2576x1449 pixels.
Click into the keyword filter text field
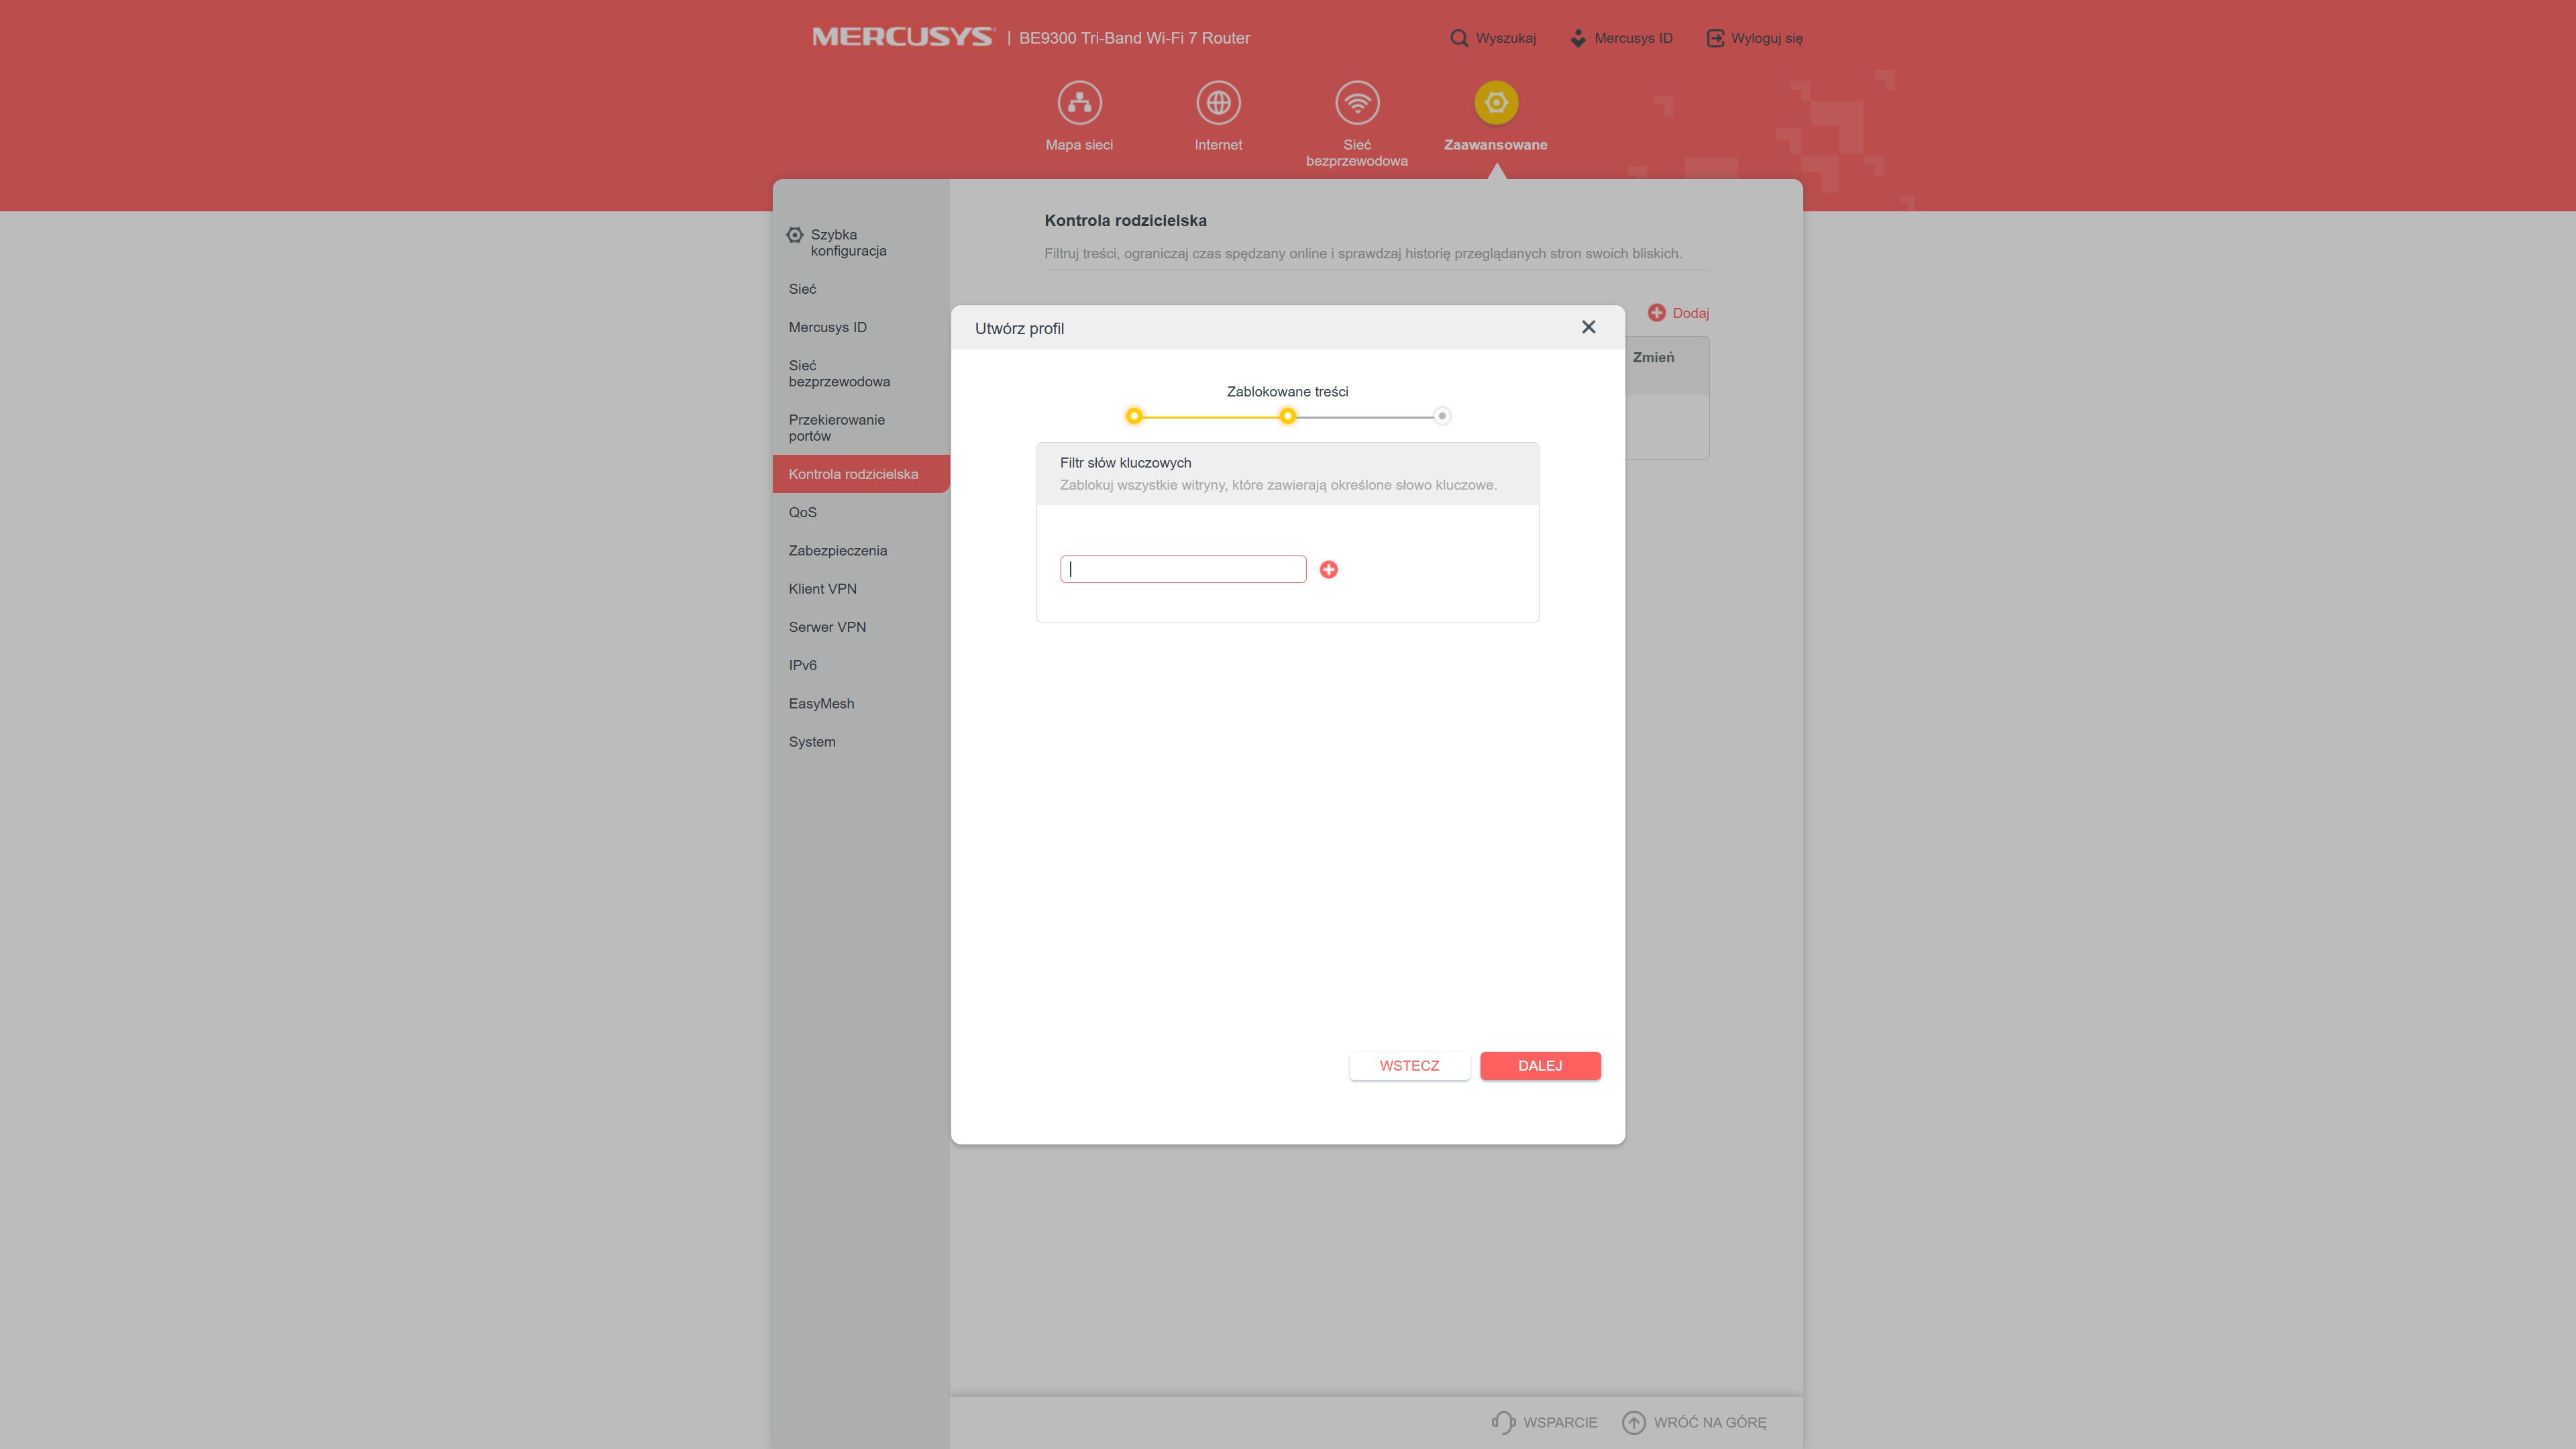pos(1183,569)
